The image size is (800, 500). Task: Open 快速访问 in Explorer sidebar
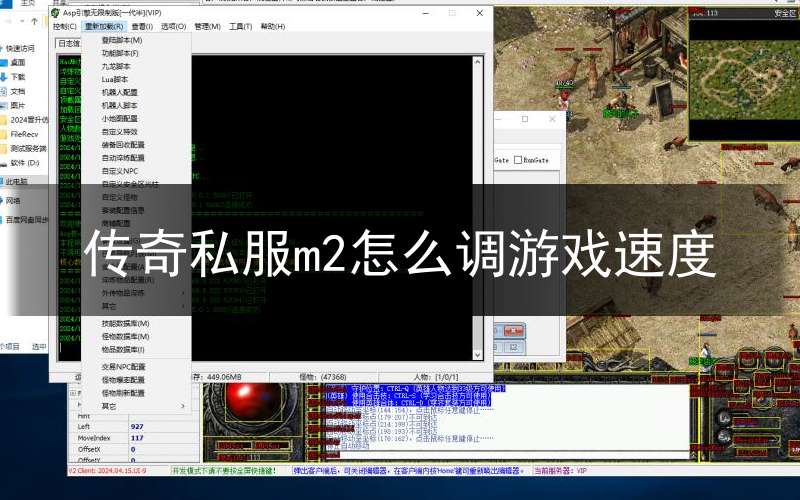(20, 48)
